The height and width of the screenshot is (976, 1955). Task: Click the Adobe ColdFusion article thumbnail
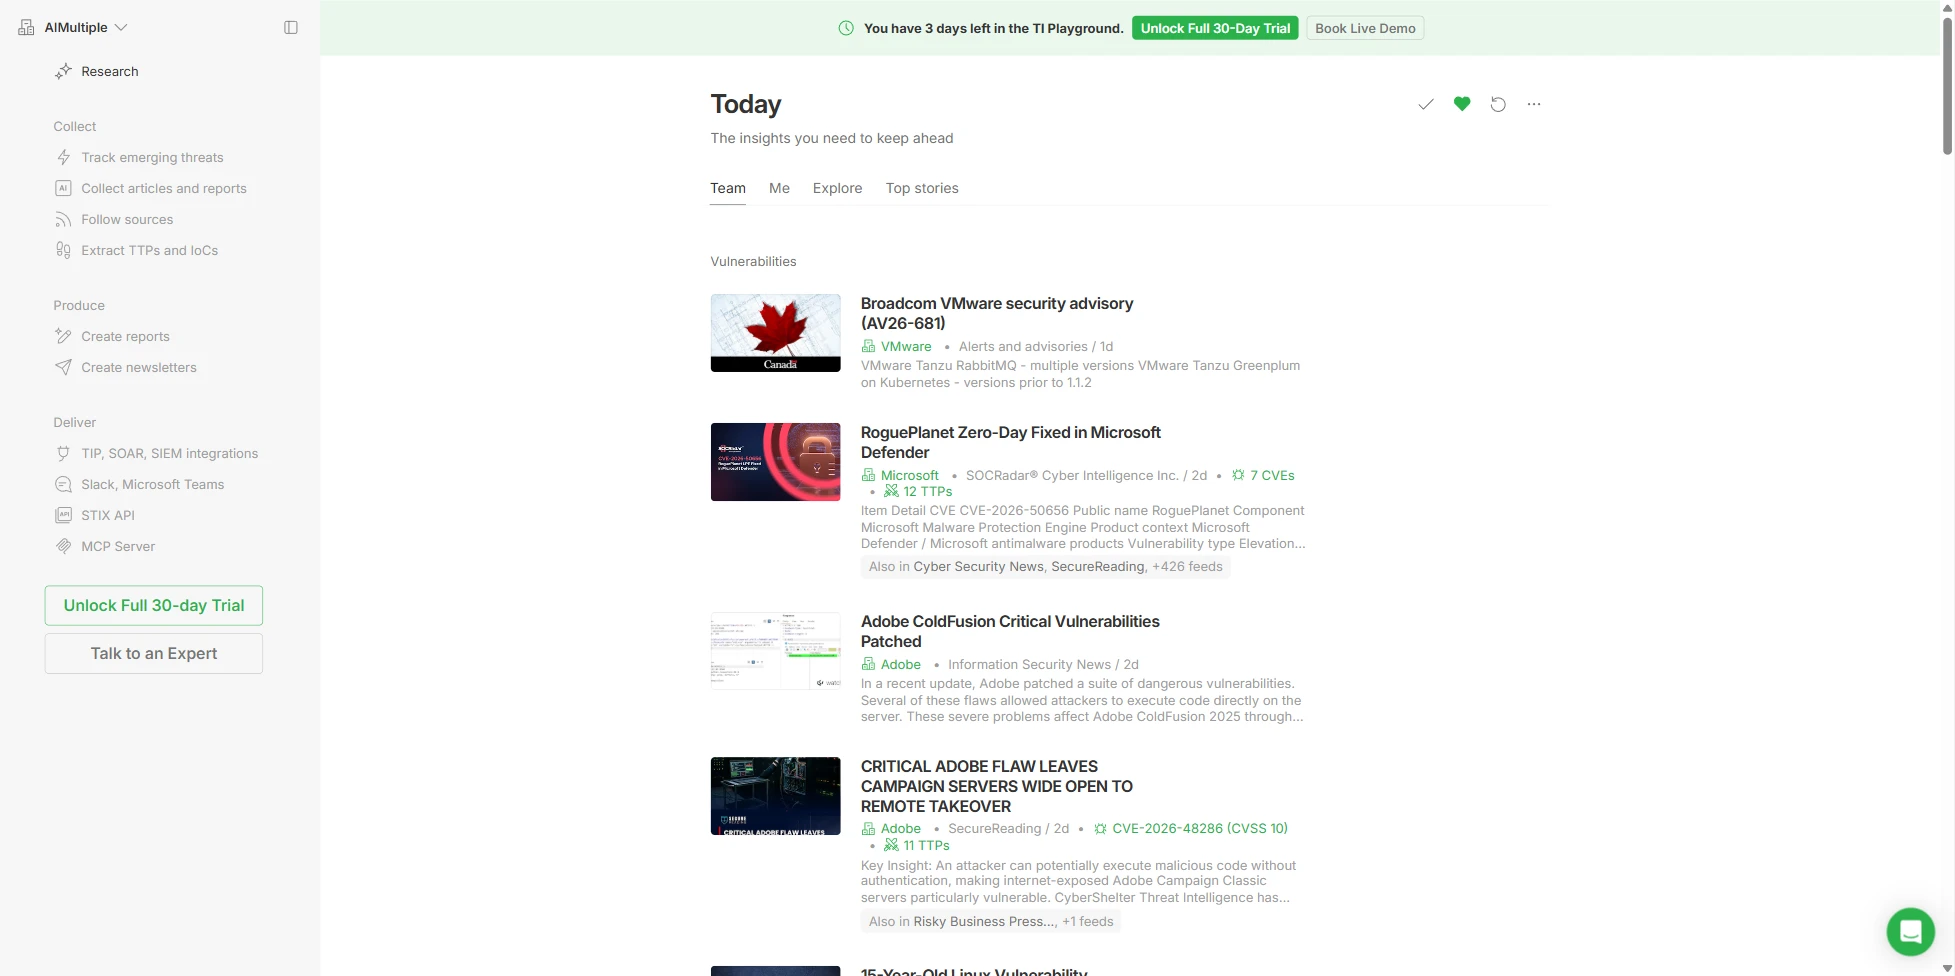coord(776,651)
